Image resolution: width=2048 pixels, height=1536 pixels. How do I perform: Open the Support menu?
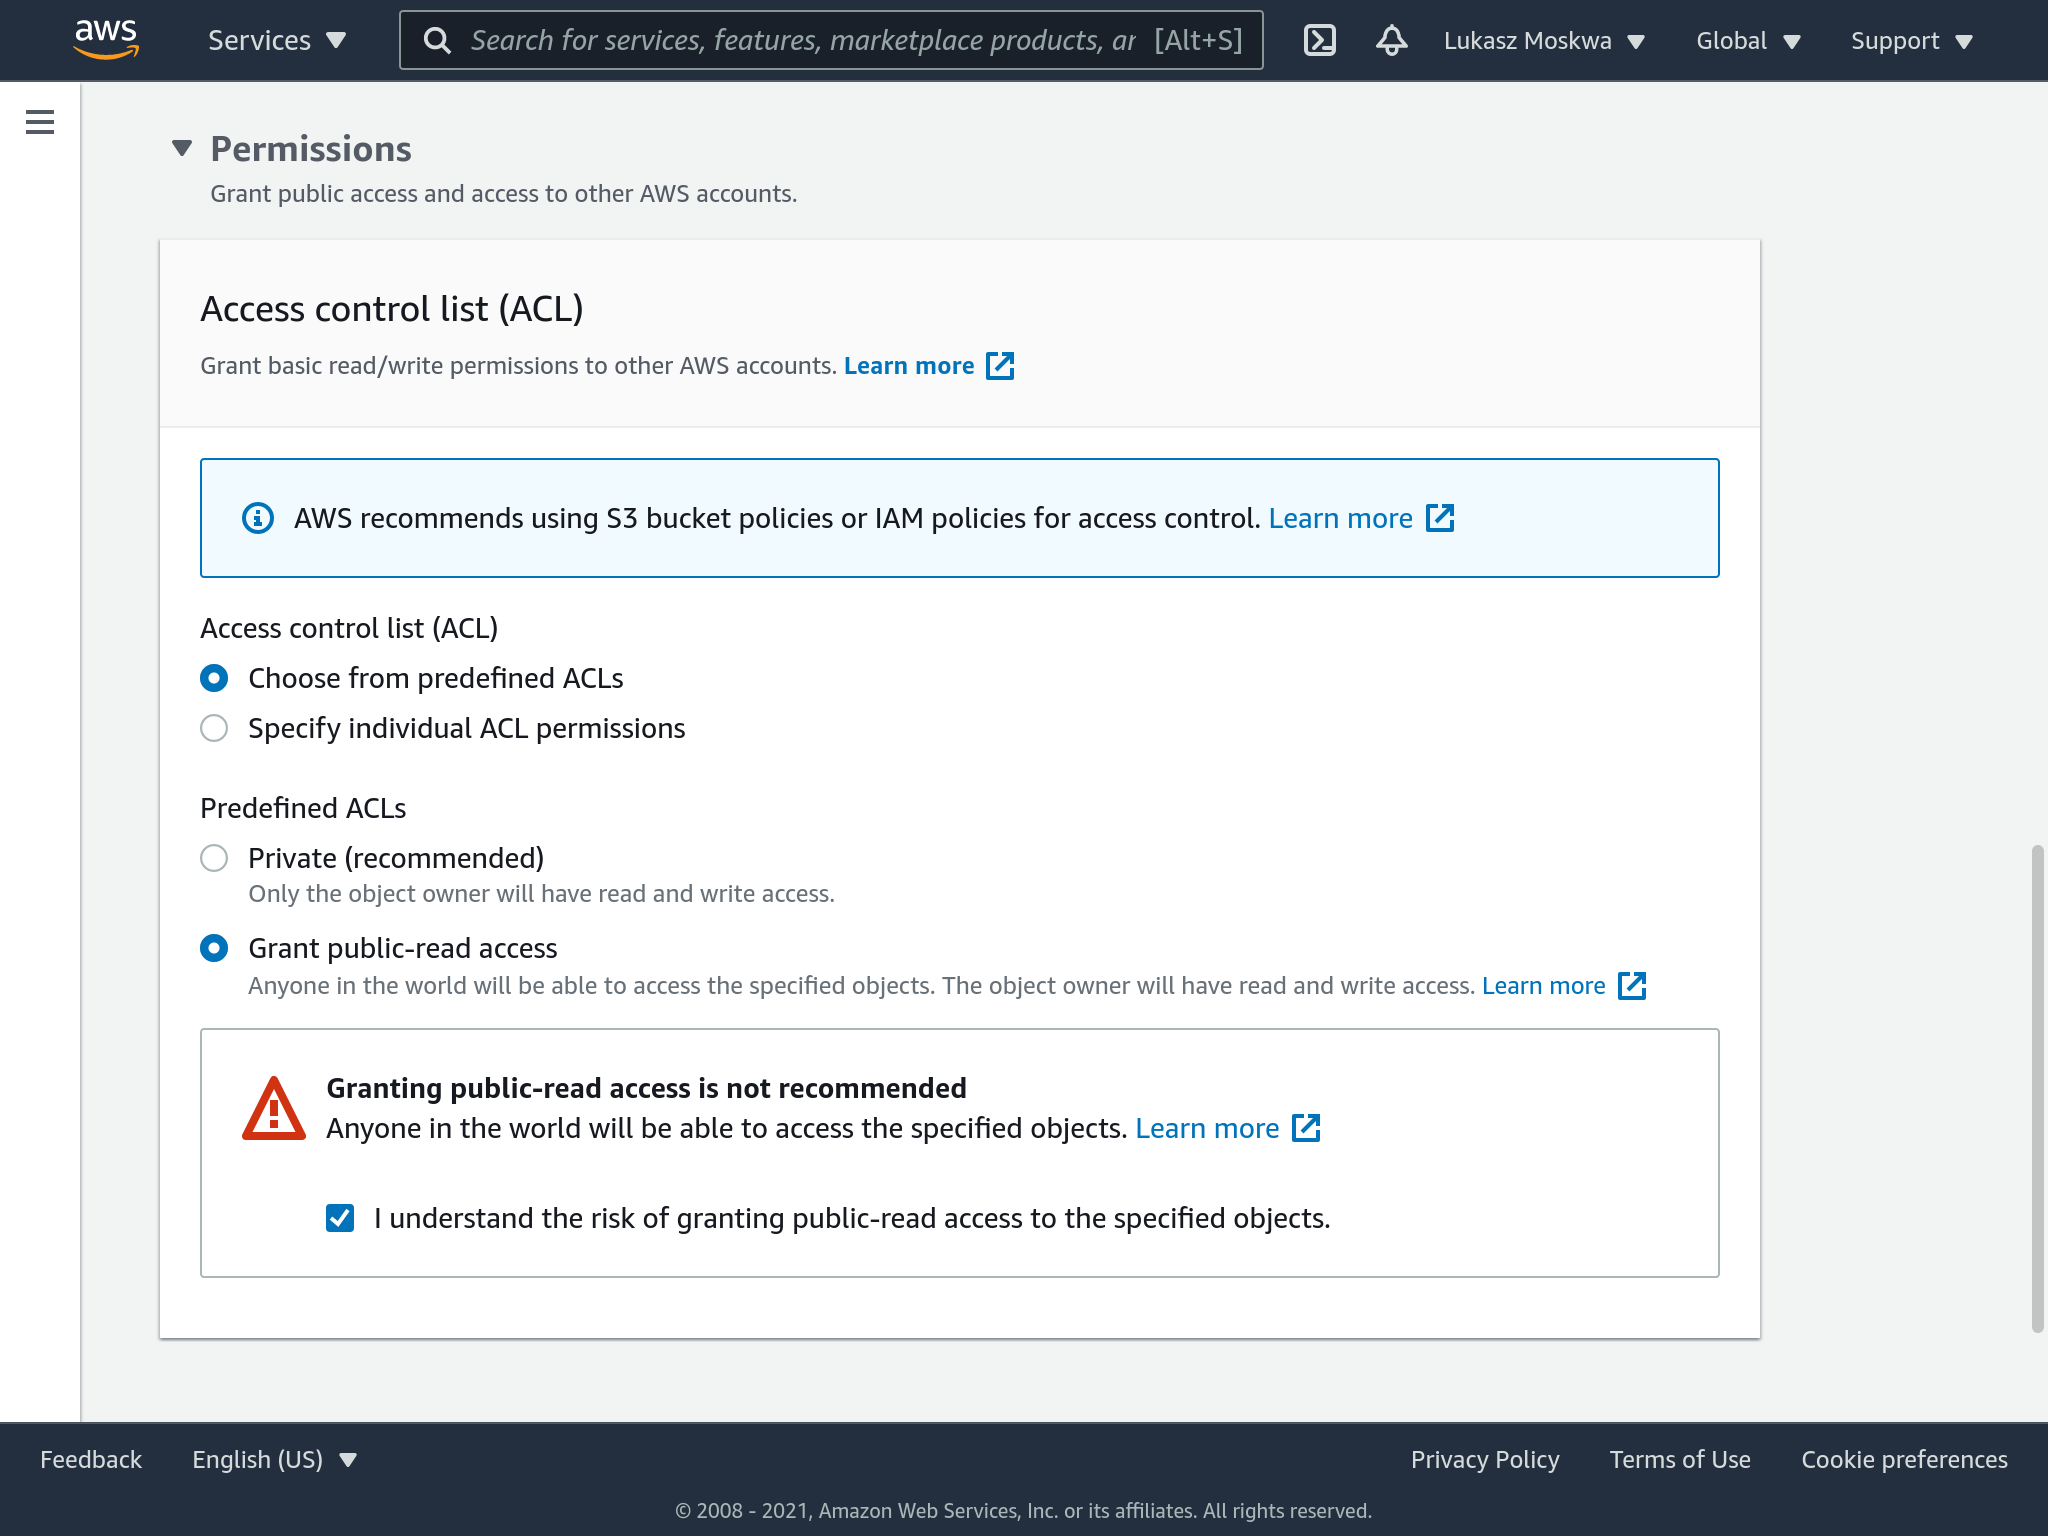(x=1911, y=41)
